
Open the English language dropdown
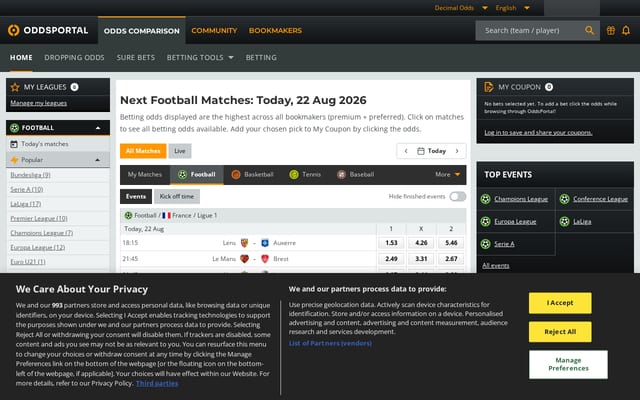point(512,8)
